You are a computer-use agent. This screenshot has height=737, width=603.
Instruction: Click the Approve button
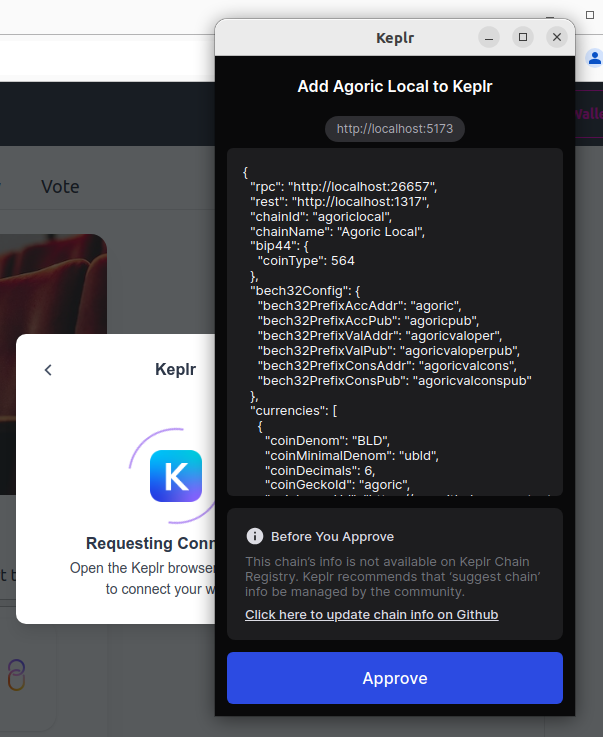click(x=395, y=678)
